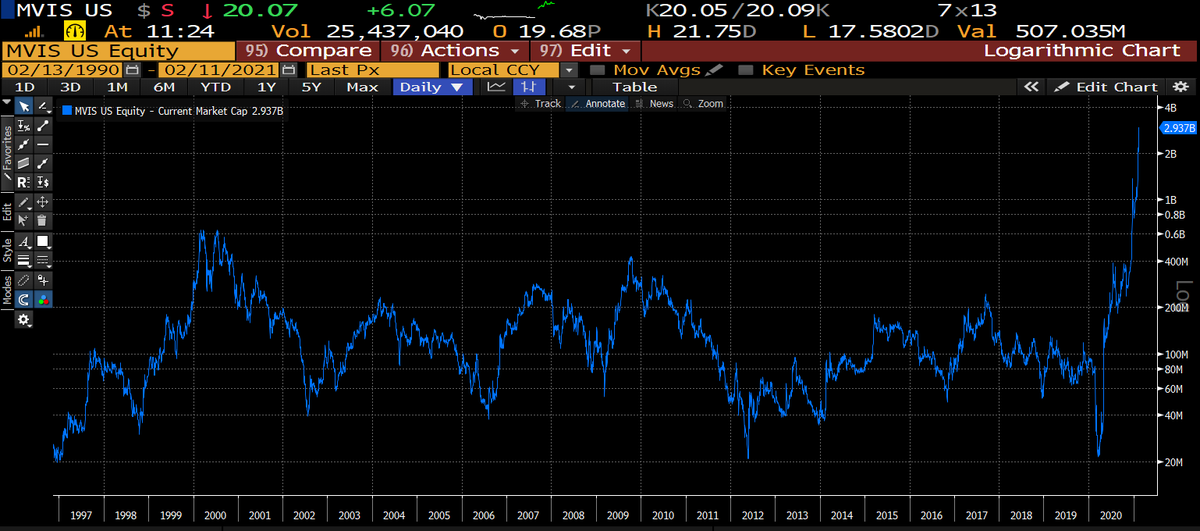Select the arrow pointer tool
Screen dimensions: 1200x531
click(23, 105)
